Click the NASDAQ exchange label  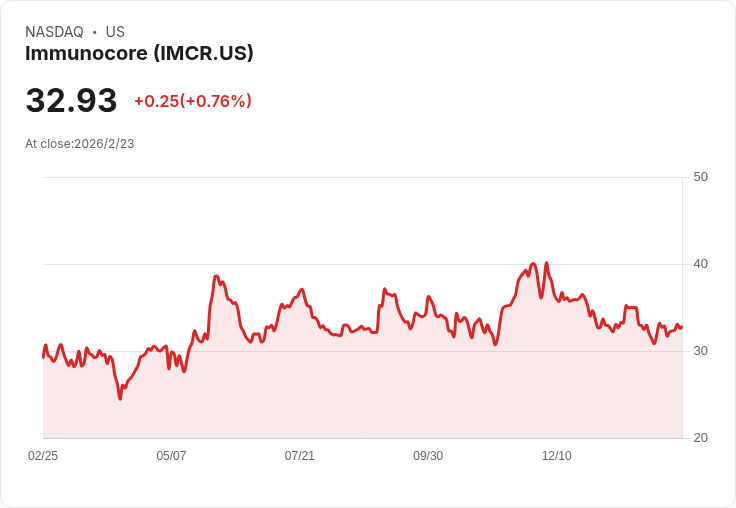(x=54, y=32)
